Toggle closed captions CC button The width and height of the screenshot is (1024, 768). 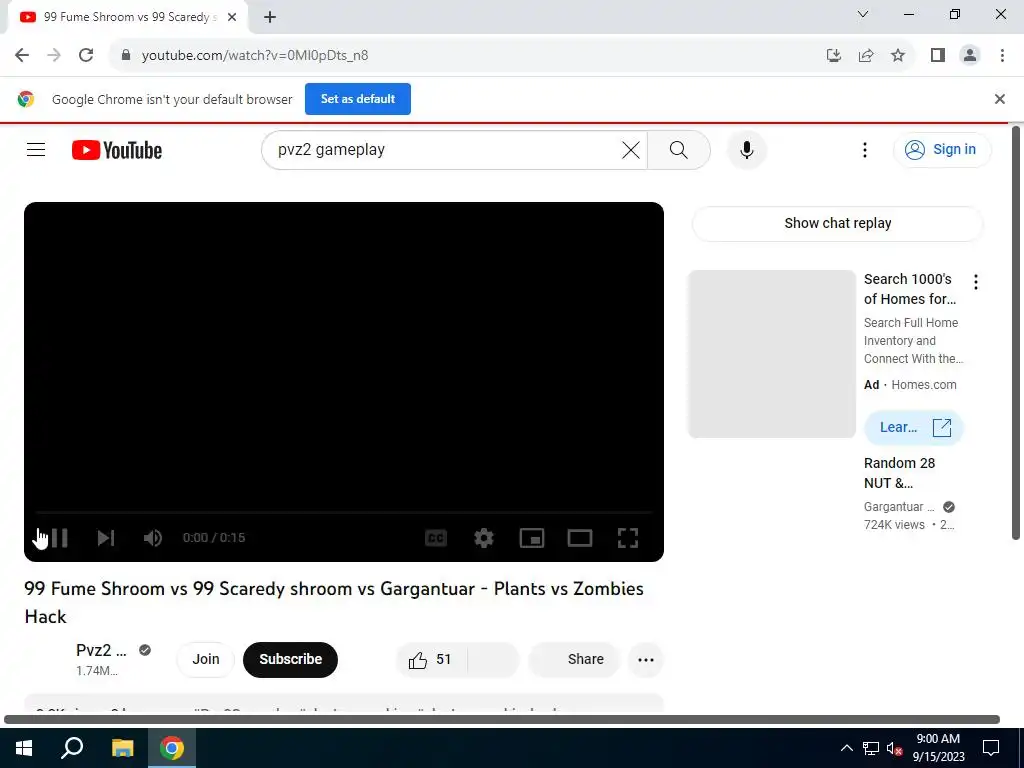click(x=436, y=537)
